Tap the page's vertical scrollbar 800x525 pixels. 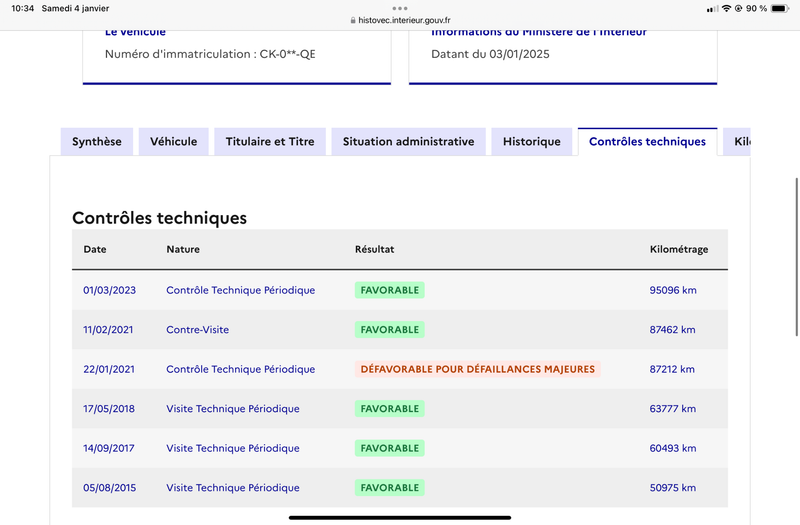pyautogui.click(x=797, y=257)
